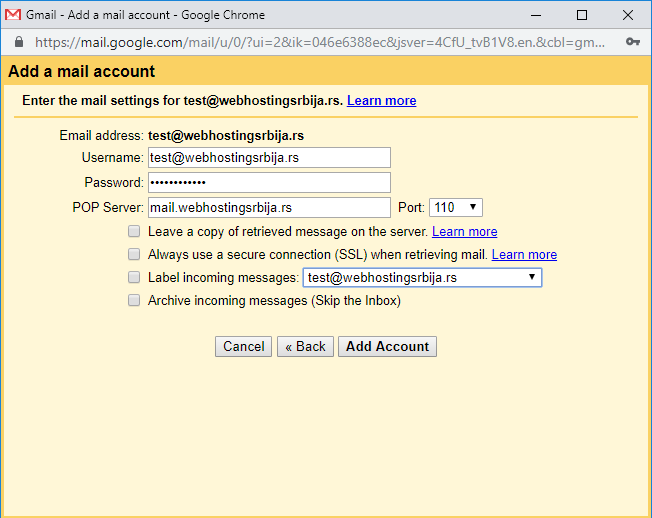
Task: Click the lock icon in address bar
Action: tap(19, 42)
